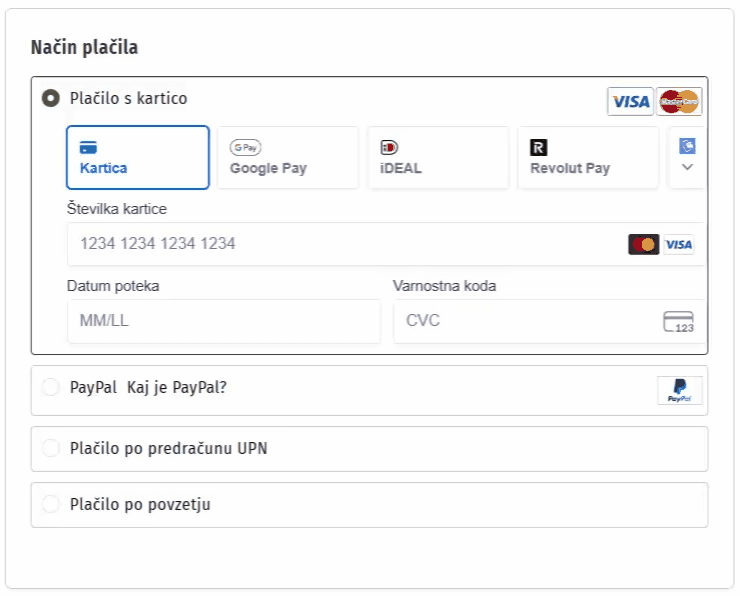This screenshot has height=596, width=740.
Task: Click the CVC card icon in security field
Action: [678, 322]
